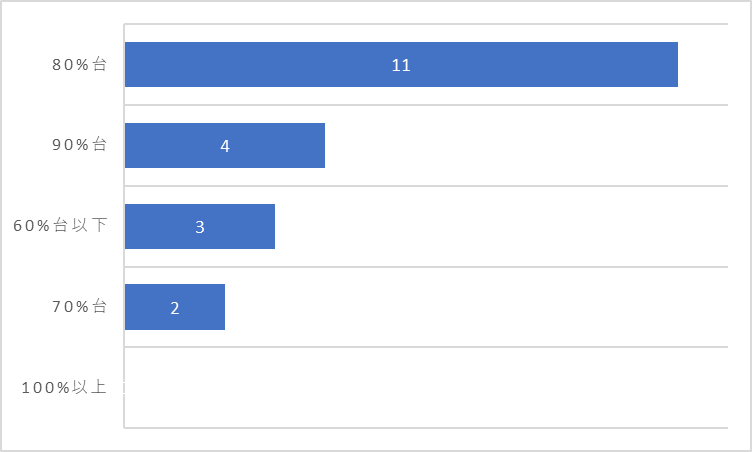Select empty plot area right of 70%台 bar

476,307
